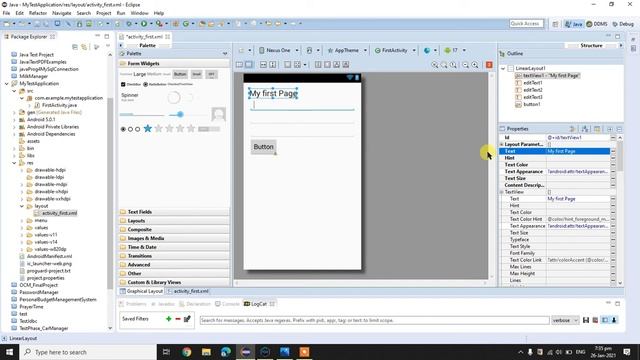Open the Layouts palette category
640x360 pixels.
coord(174,221)
